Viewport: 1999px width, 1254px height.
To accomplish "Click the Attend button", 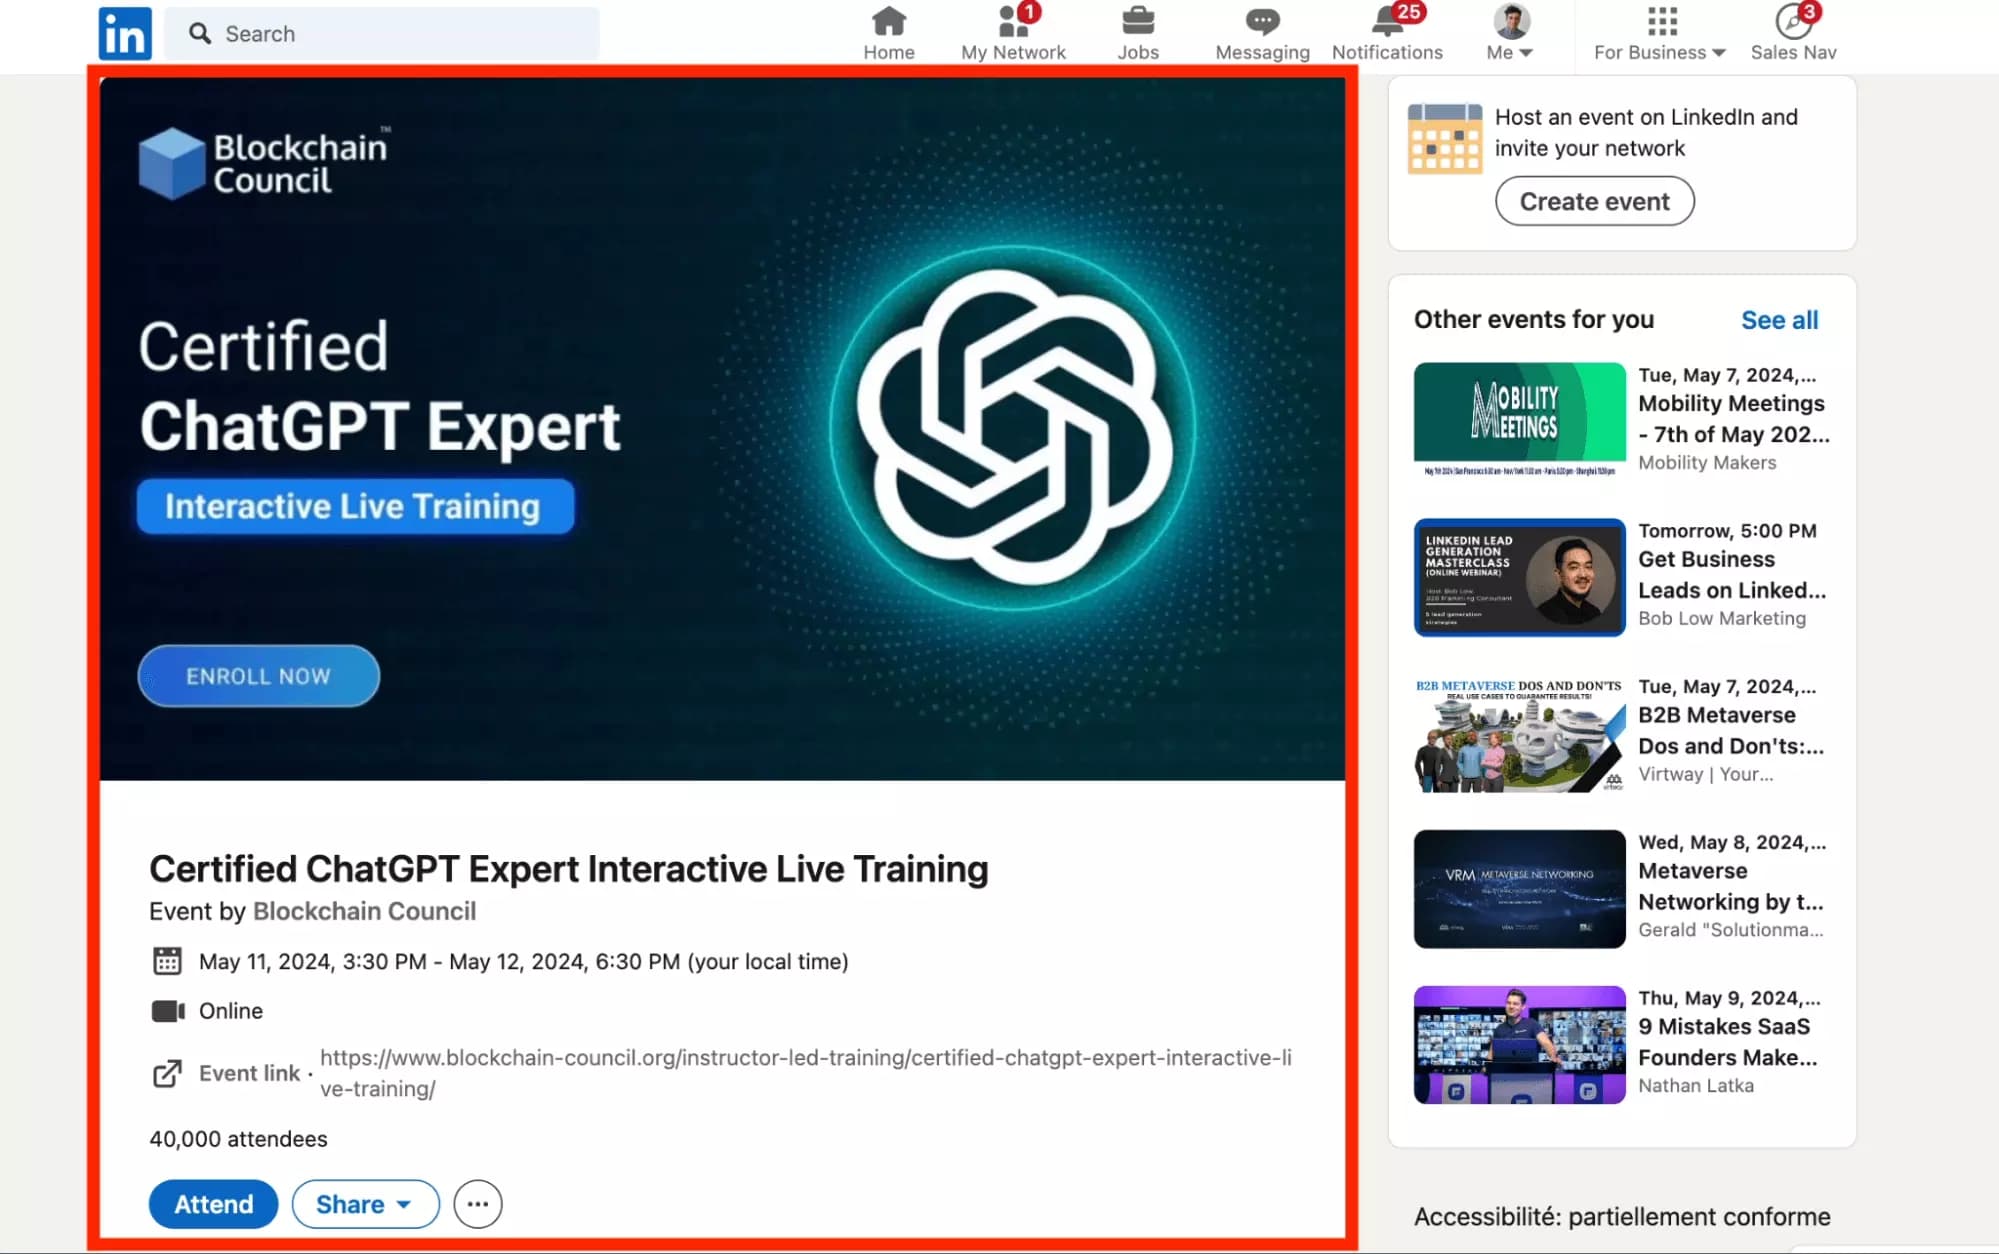I will click(213, 1204).
